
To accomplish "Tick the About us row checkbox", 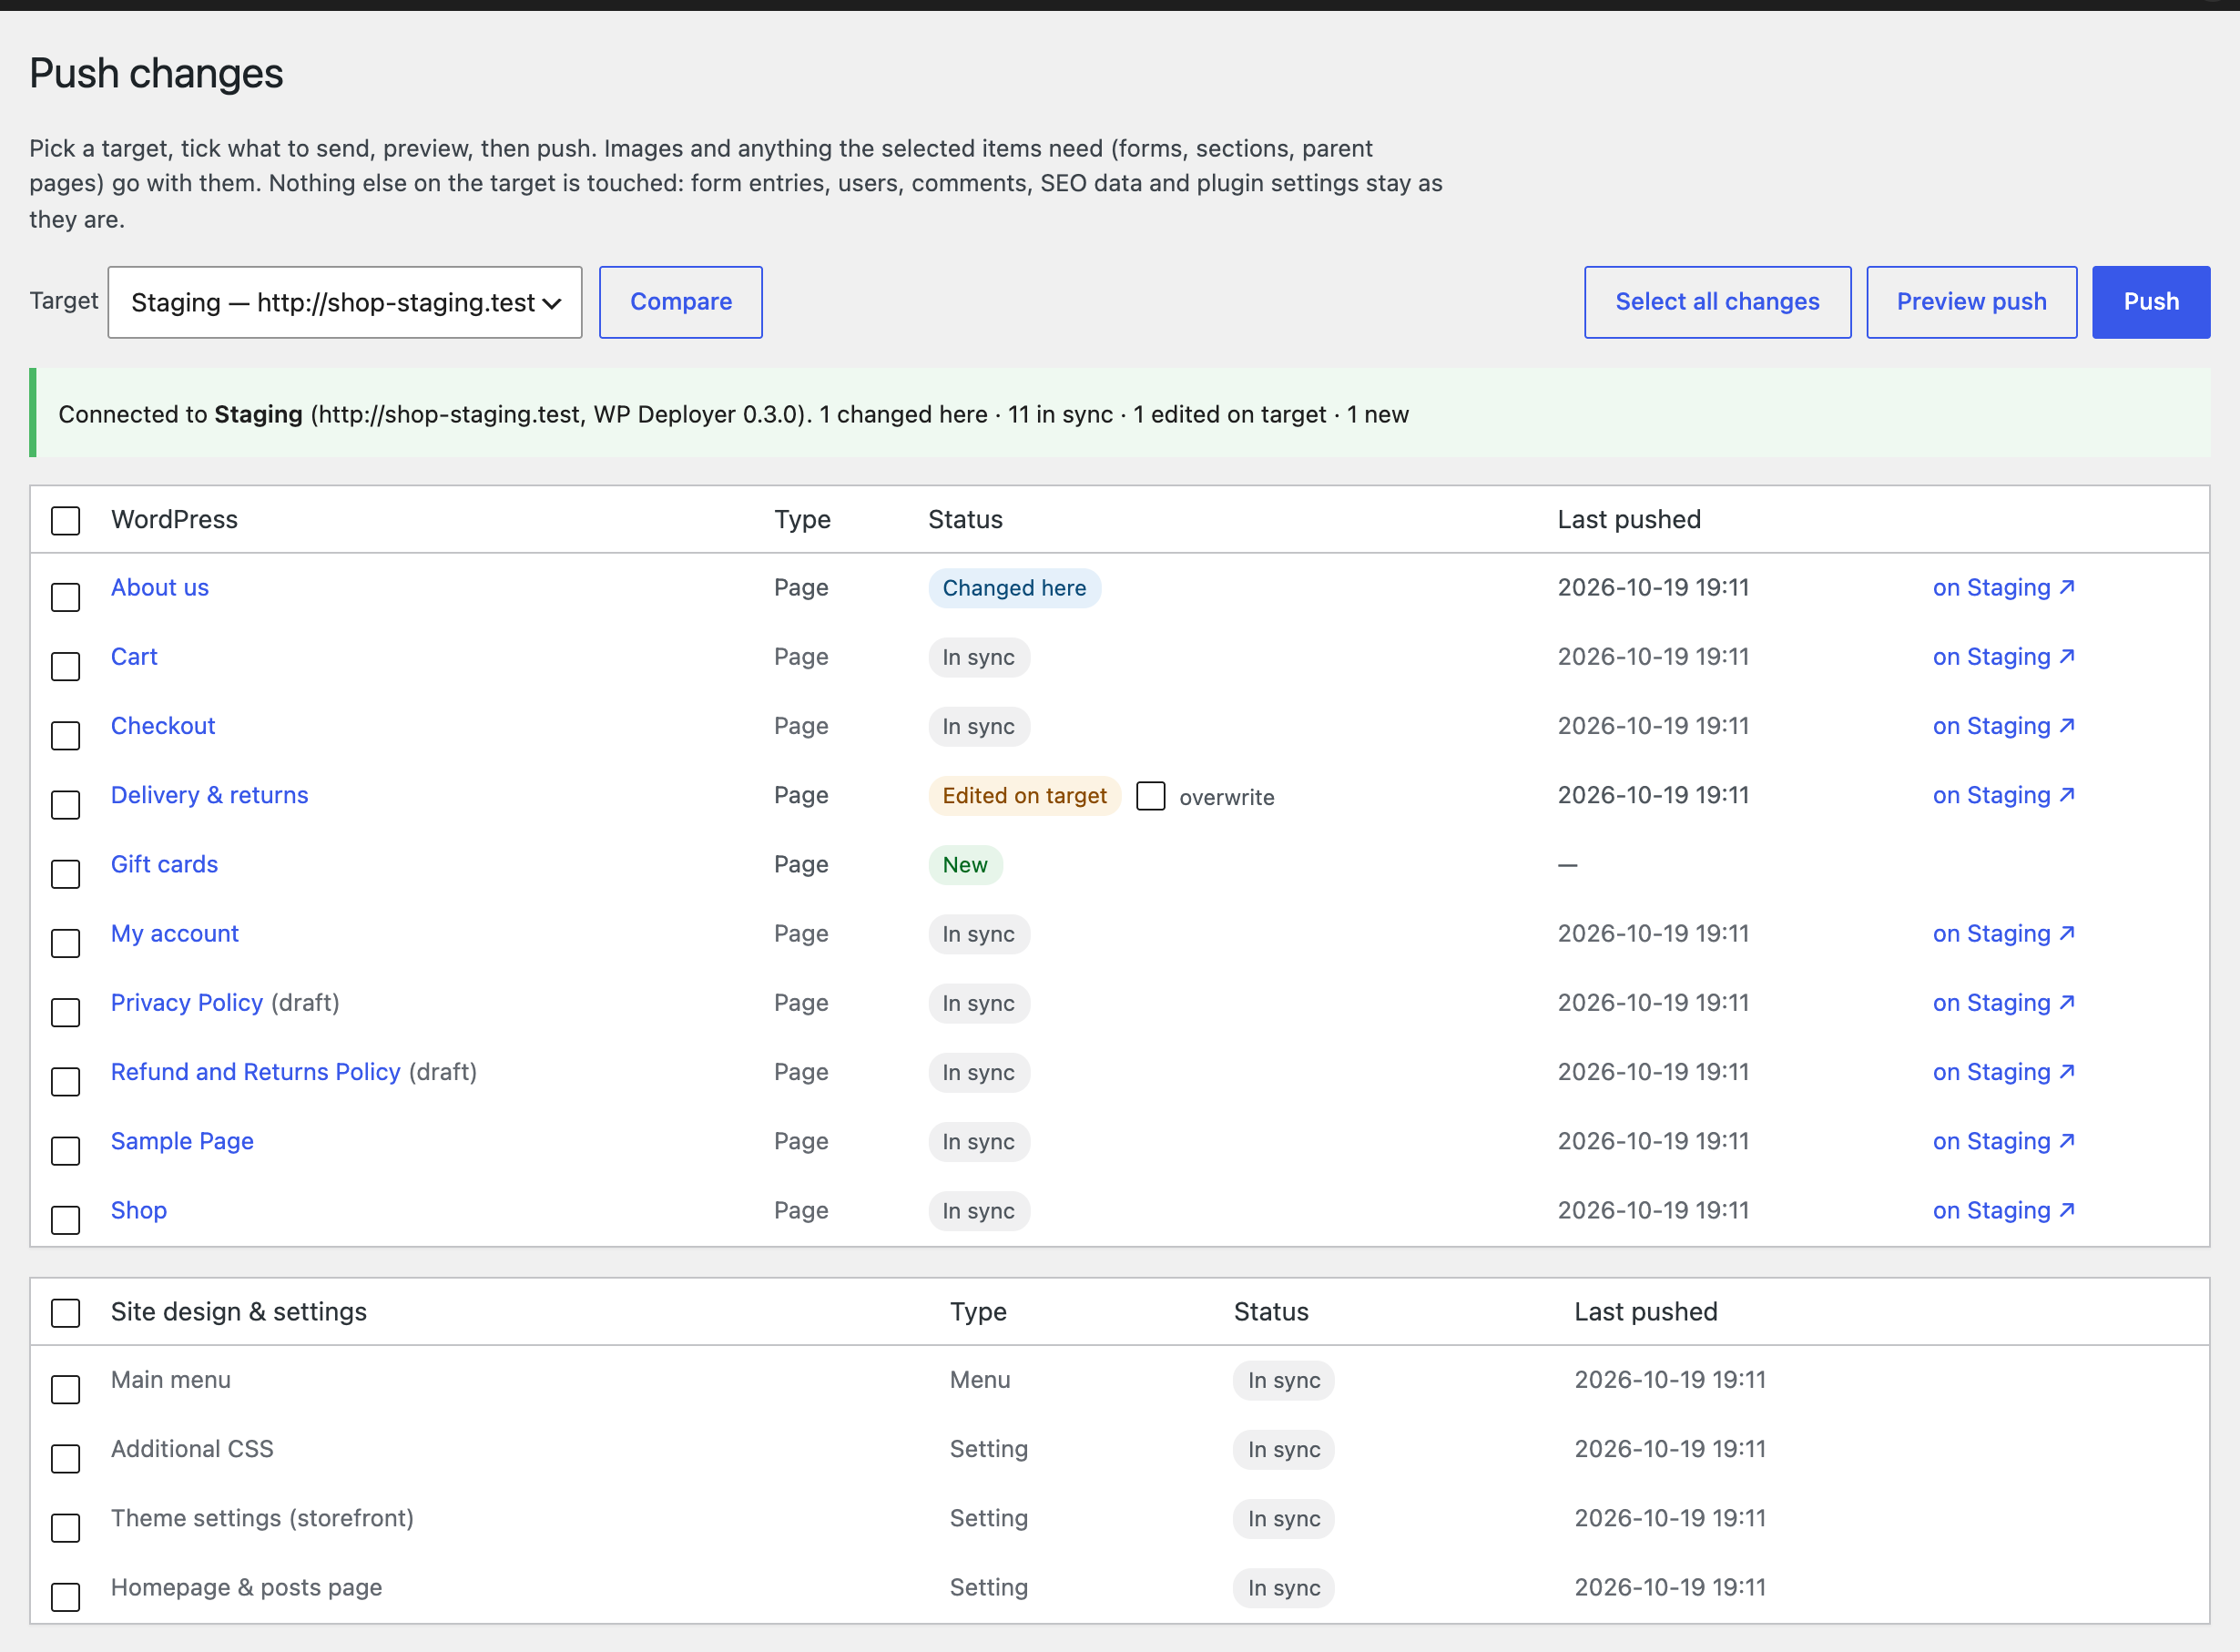I will [66, 597].
